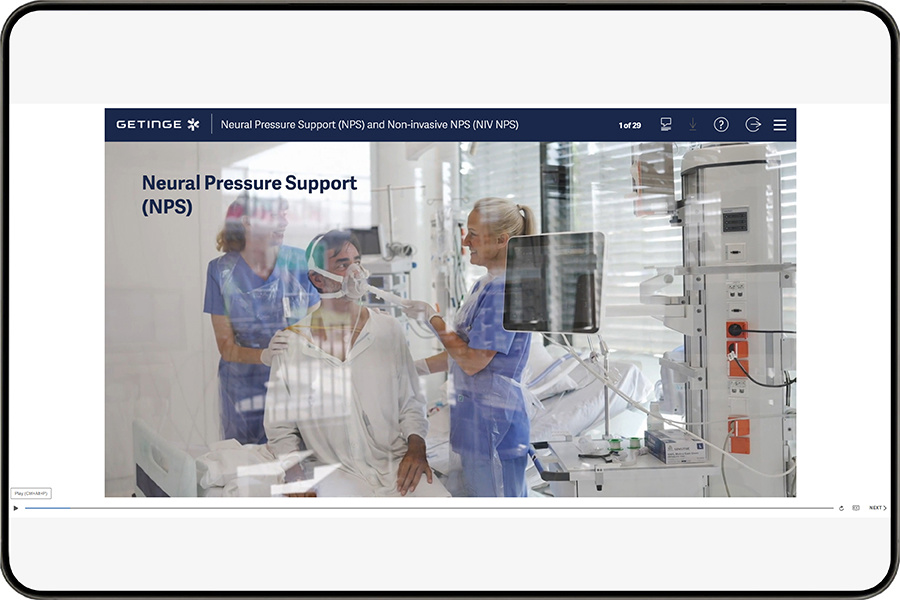
Task: Click the NEXT chevron arrow
Action: click(885, 508)
